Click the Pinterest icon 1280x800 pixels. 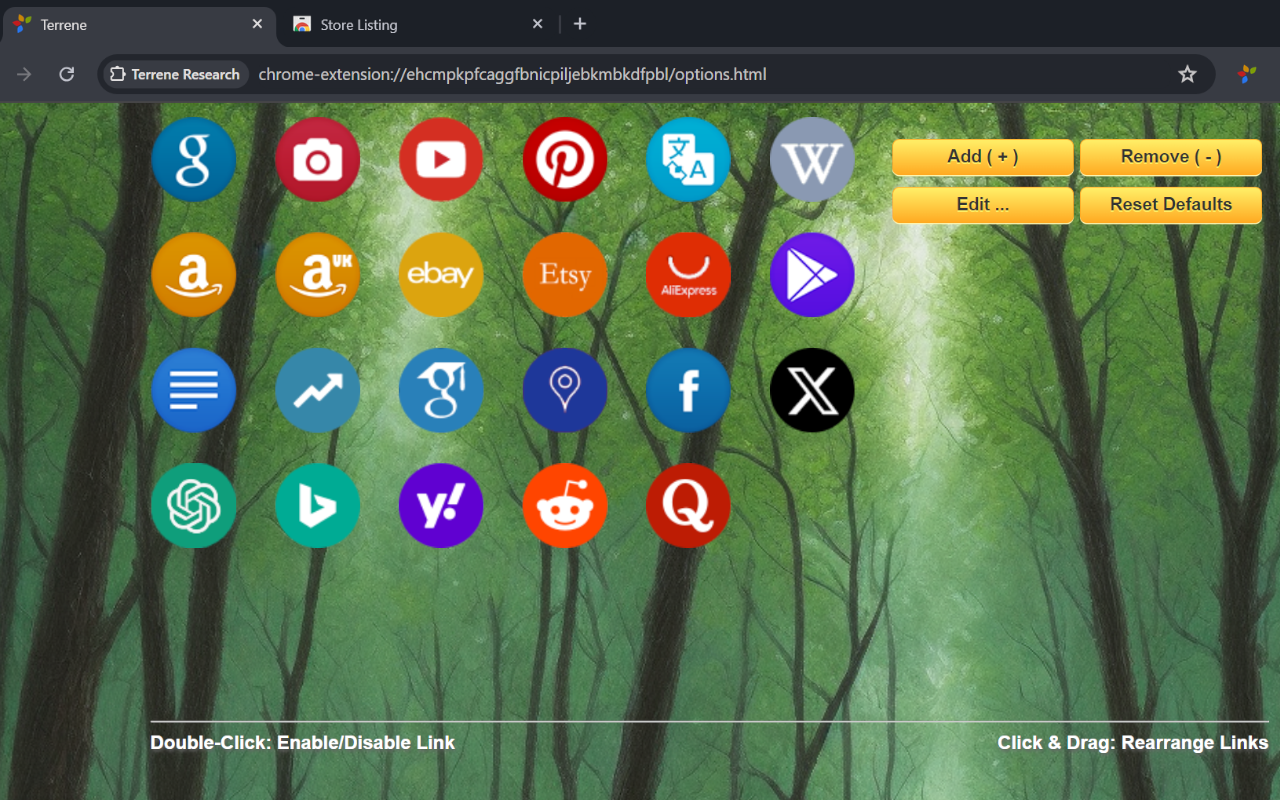[x=565, y=160]
